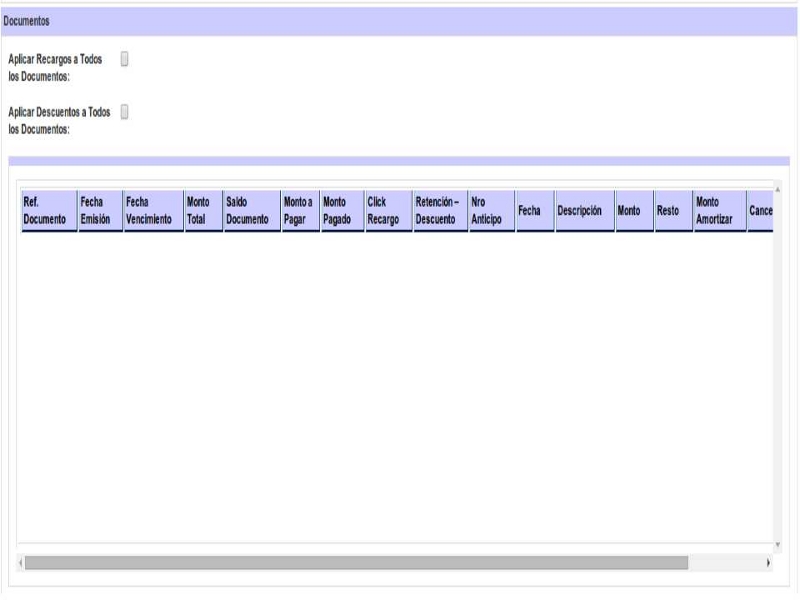
Task: Click the Descripción column header
Action: (583, 211)
